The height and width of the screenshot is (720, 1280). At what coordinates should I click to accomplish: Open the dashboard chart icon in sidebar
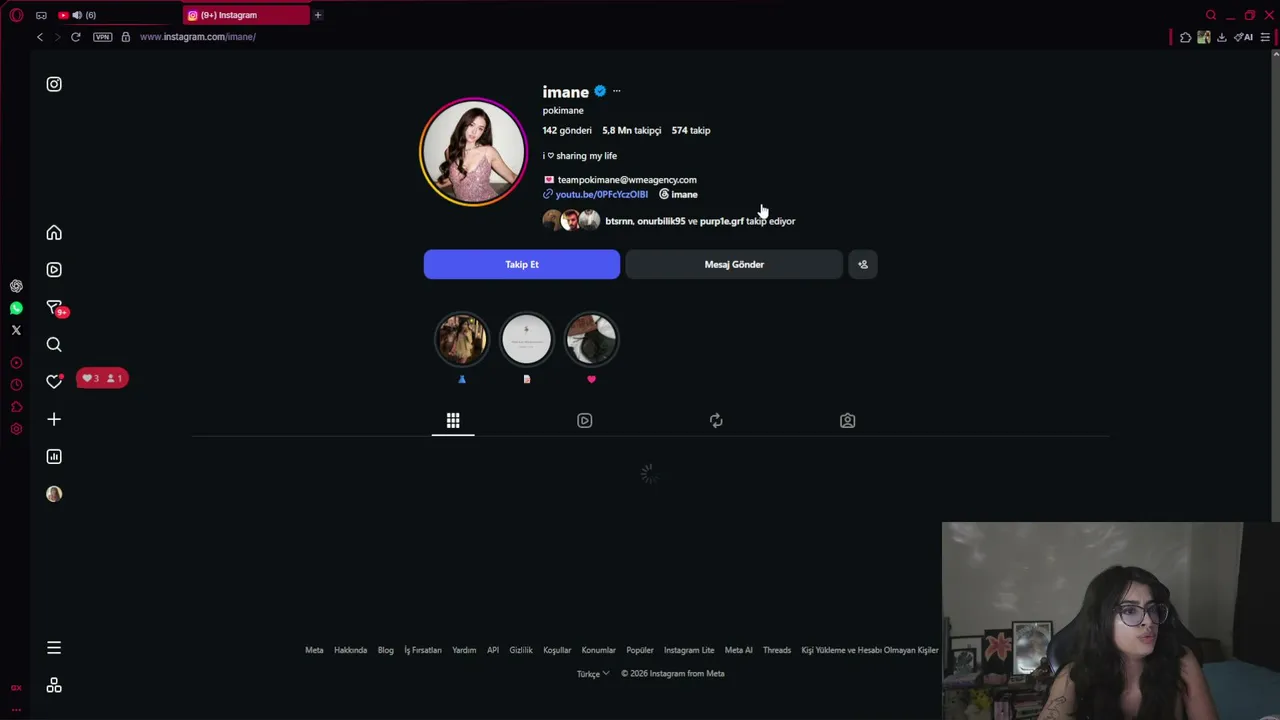pyautogui.click(x=54, y=457)
